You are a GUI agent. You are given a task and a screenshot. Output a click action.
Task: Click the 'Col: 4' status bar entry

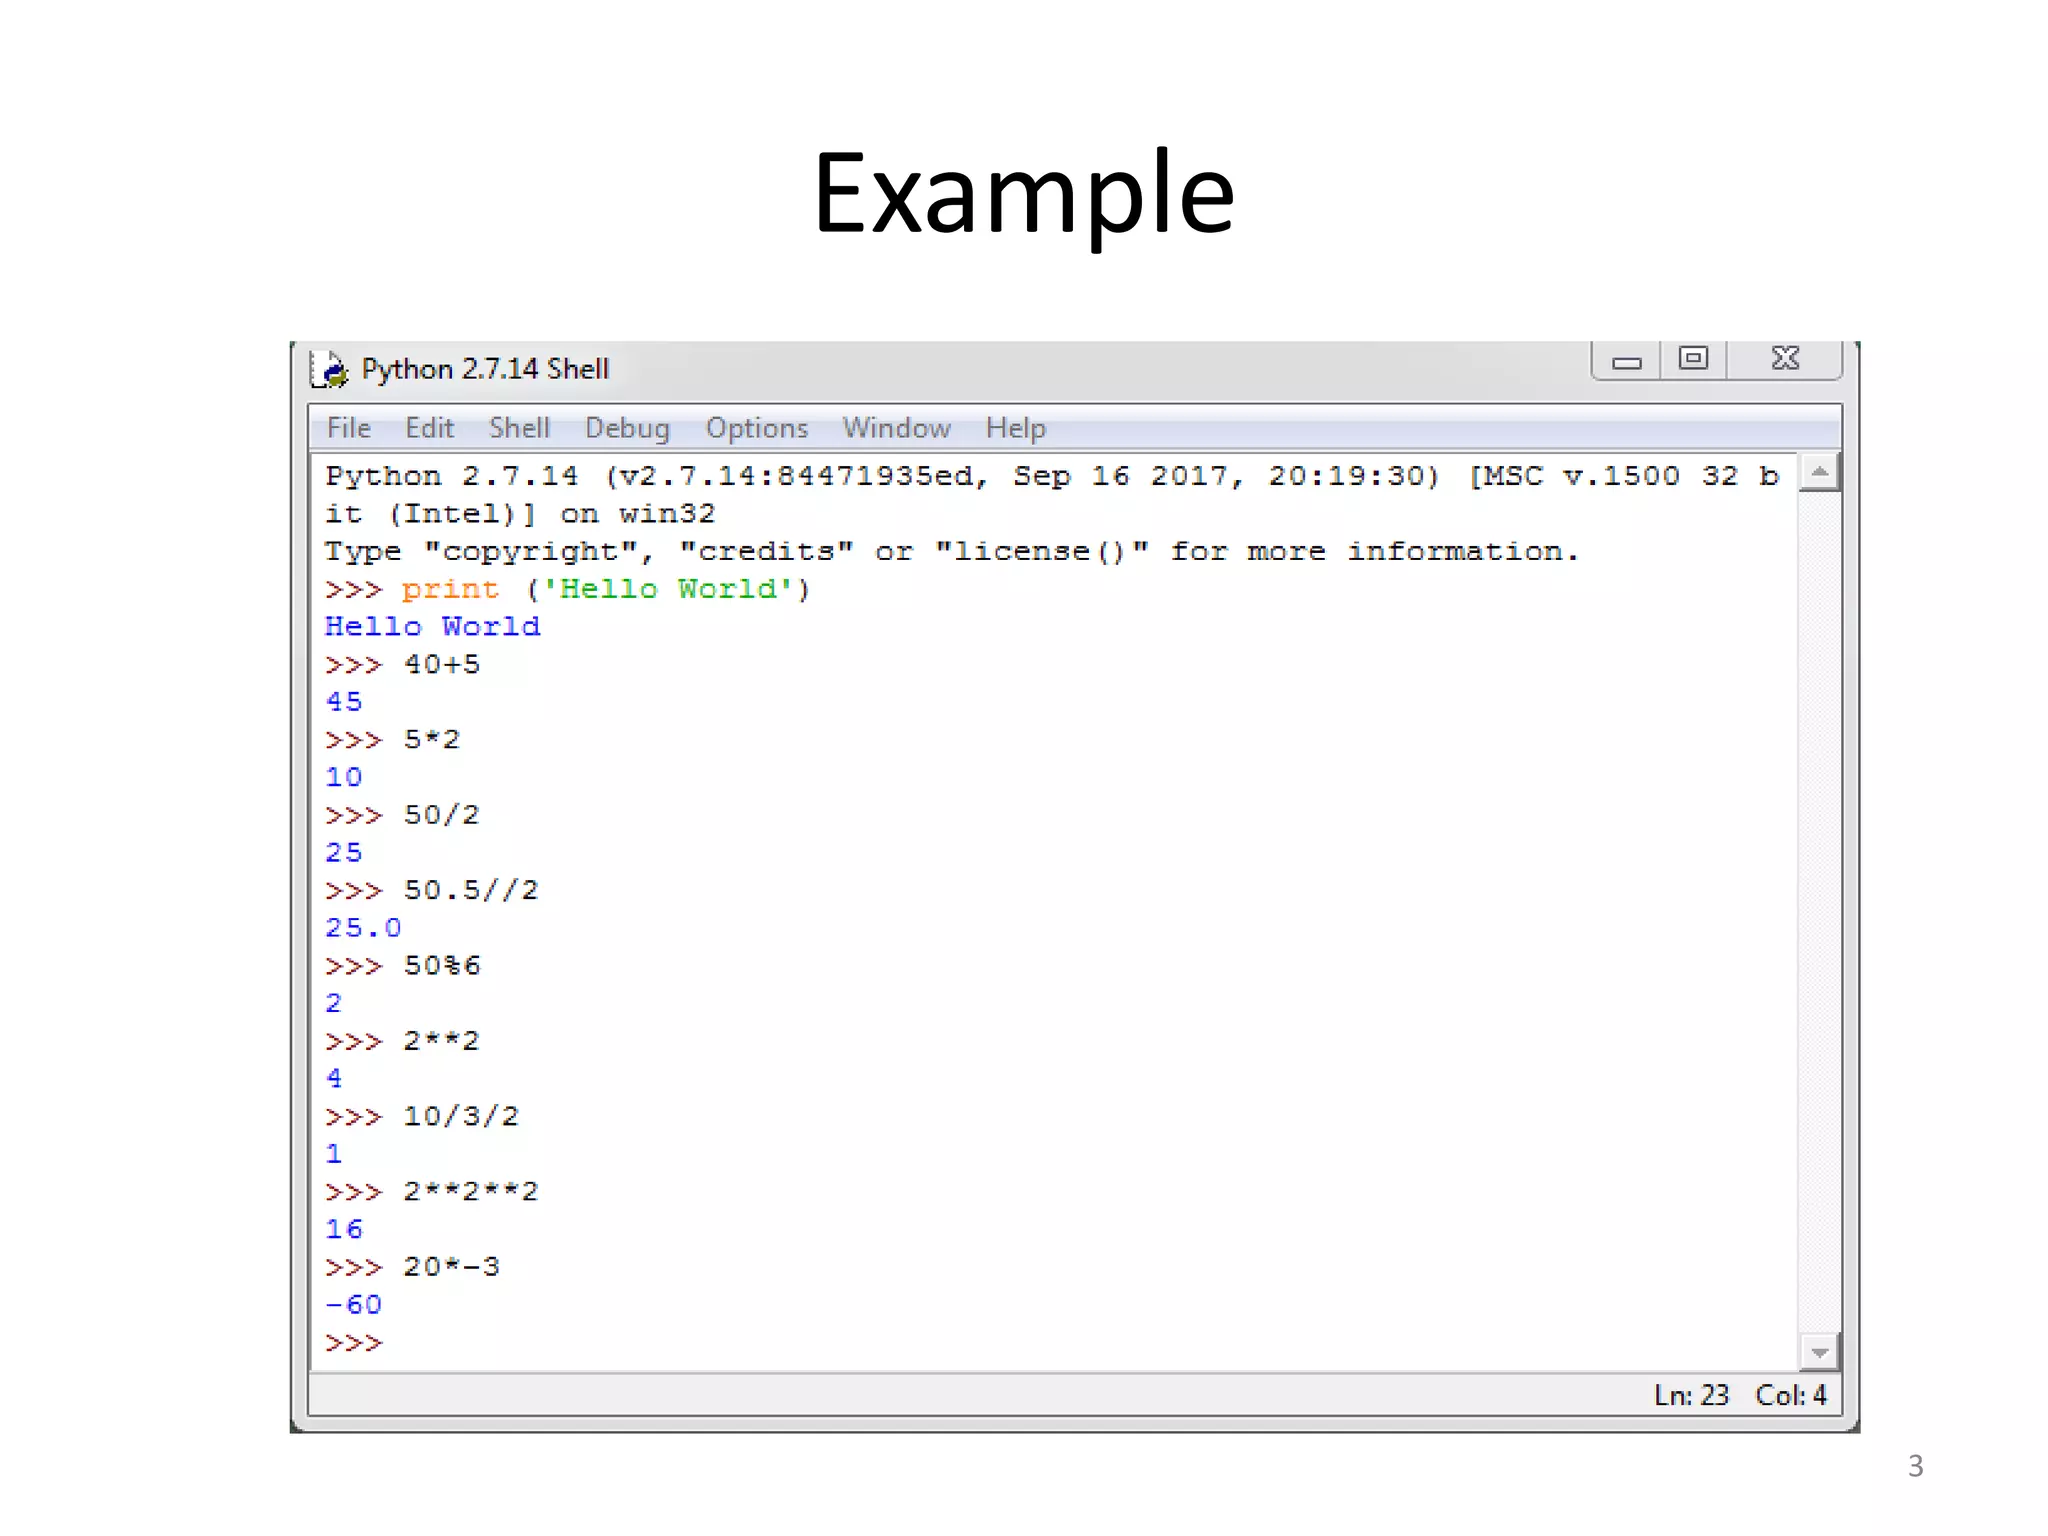(x=1791, y=1395)
